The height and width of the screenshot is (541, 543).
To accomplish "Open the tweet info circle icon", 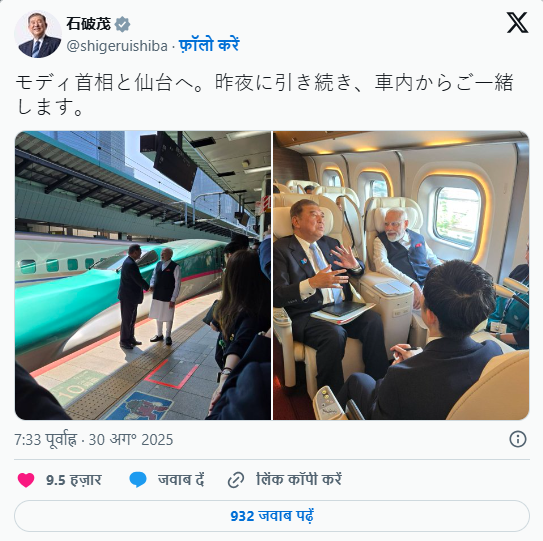I will 518,439.
